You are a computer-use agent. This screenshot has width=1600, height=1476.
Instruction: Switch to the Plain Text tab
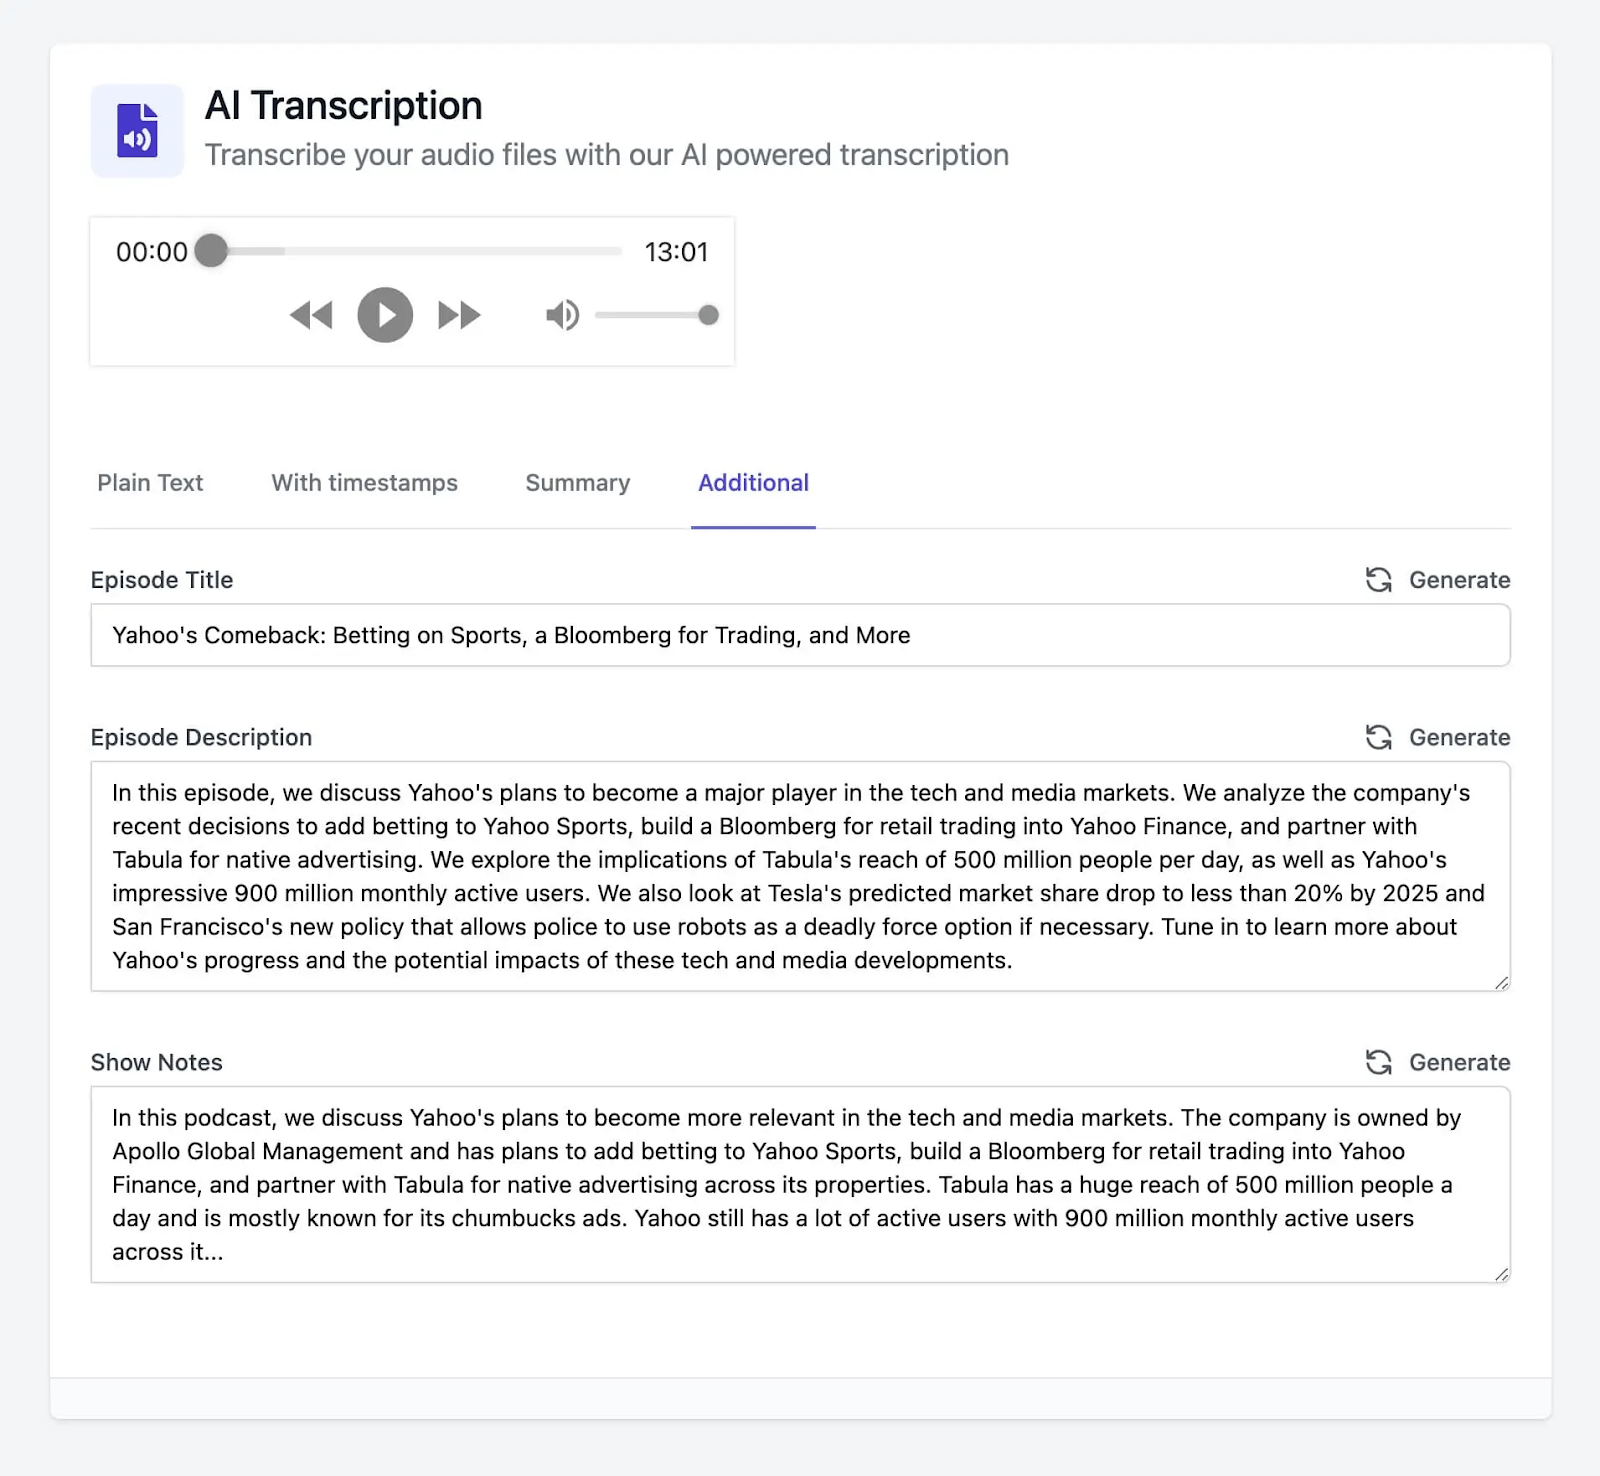(150, 483)
